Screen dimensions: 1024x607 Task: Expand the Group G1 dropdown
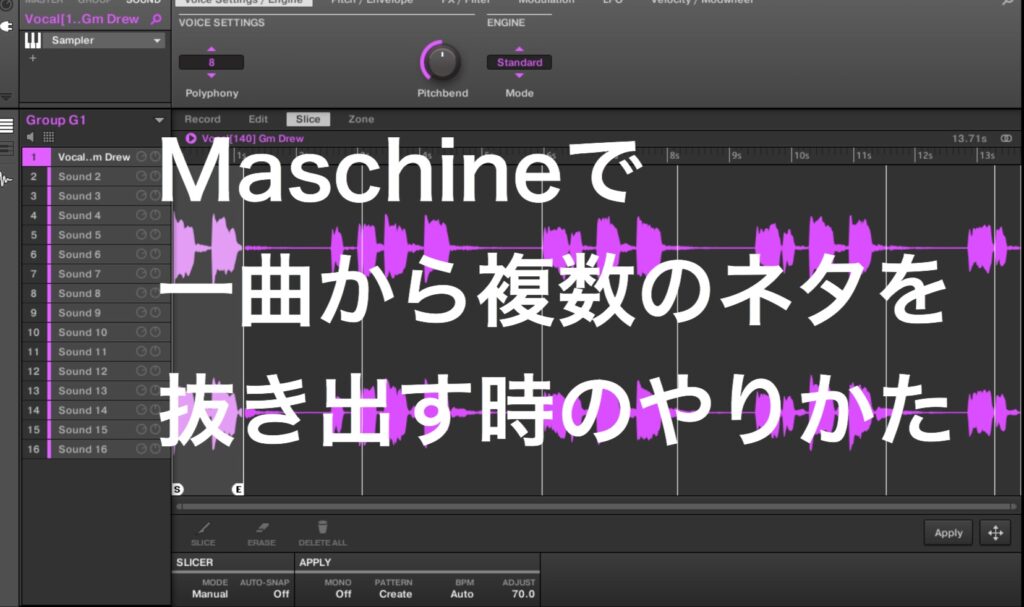click(158, 117)
